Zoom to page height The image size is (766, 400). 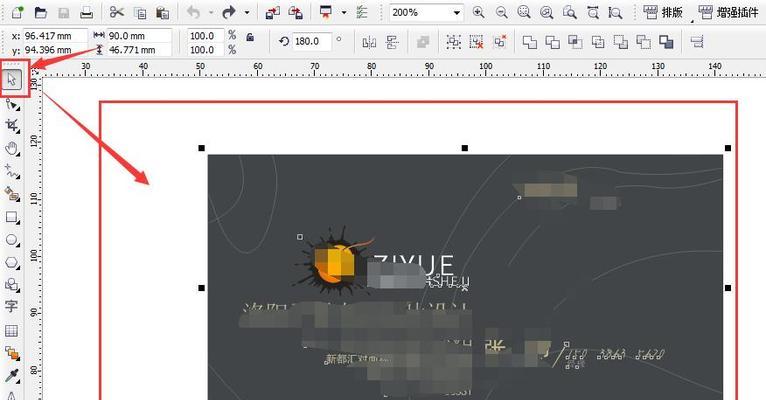616,12
